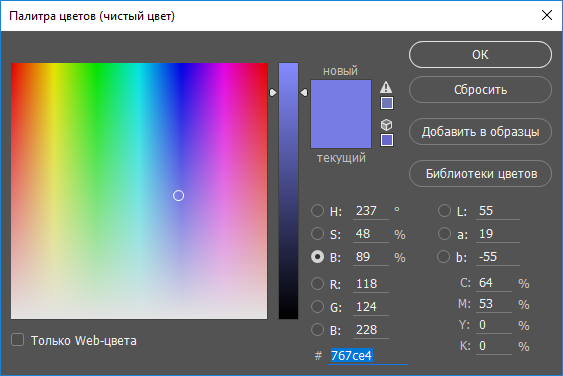Click the Сбросить button

pos(480,89)
